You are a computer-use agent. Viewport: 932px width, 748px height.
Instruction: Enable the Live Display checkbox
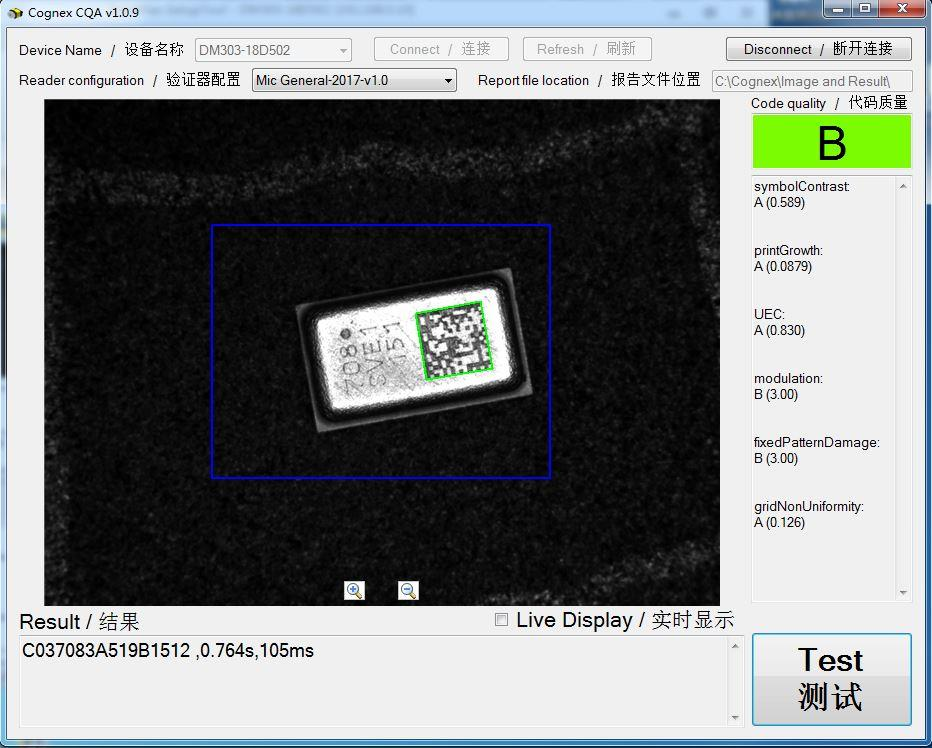[502, 620]
